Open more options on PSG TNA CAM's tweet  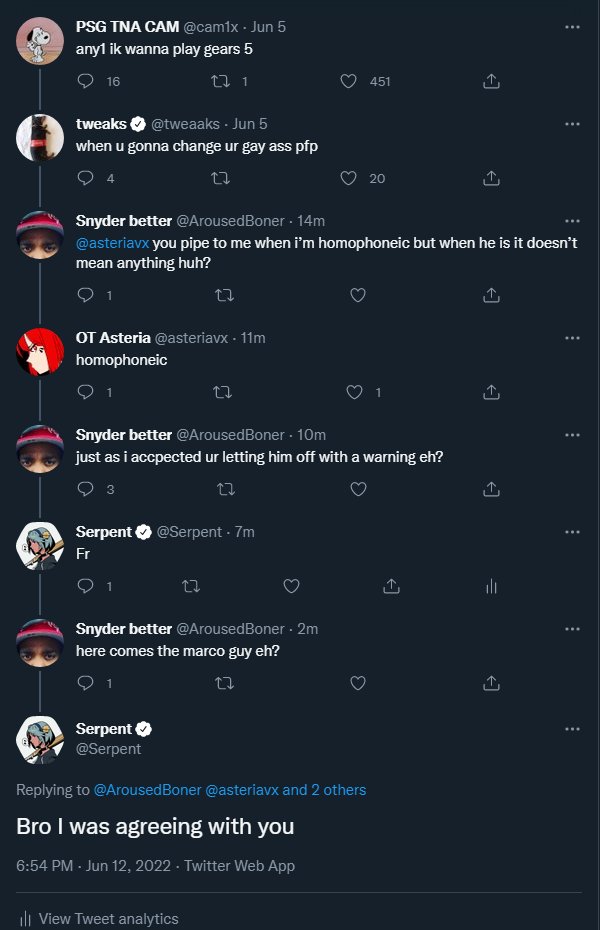coord(572,27)
